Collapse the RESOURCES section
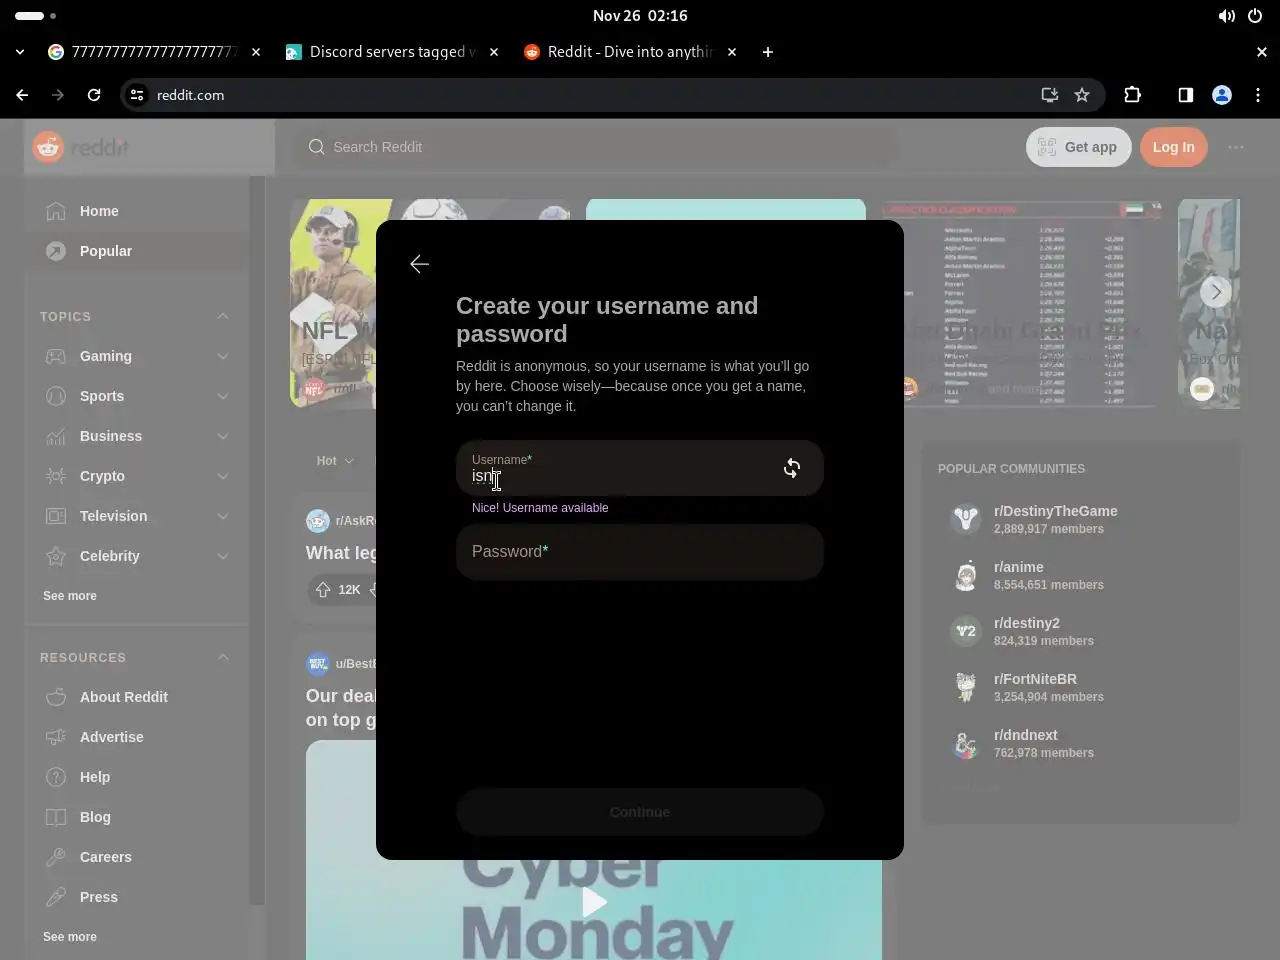The image size is (1280, 960). (223, 657)
